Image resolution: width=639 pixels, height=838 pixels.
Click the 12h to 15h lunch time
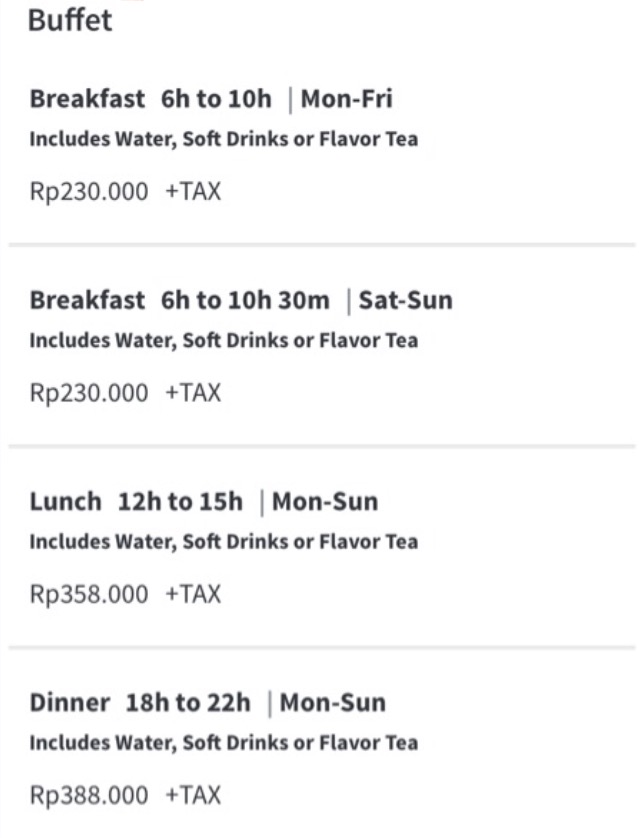pos(180,502)
